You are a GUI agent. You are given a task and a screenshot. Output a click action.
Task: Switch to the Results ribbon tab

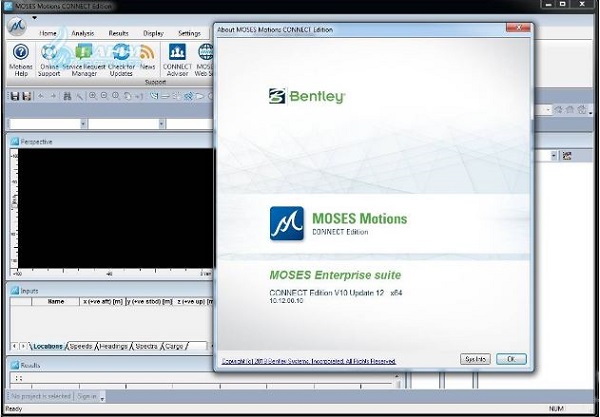(118, 33)
